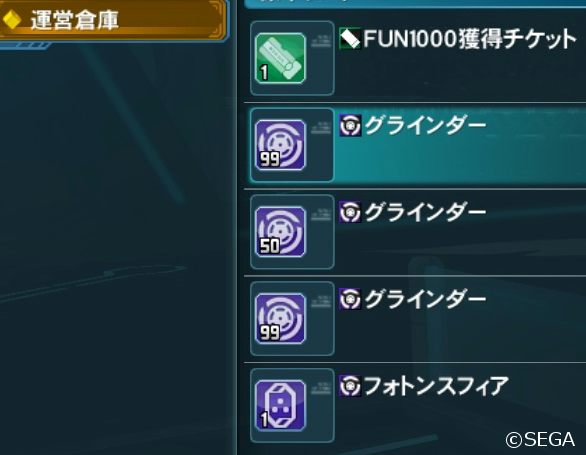Choose the FUN1000獲得チケット item name

click(470, 39)
